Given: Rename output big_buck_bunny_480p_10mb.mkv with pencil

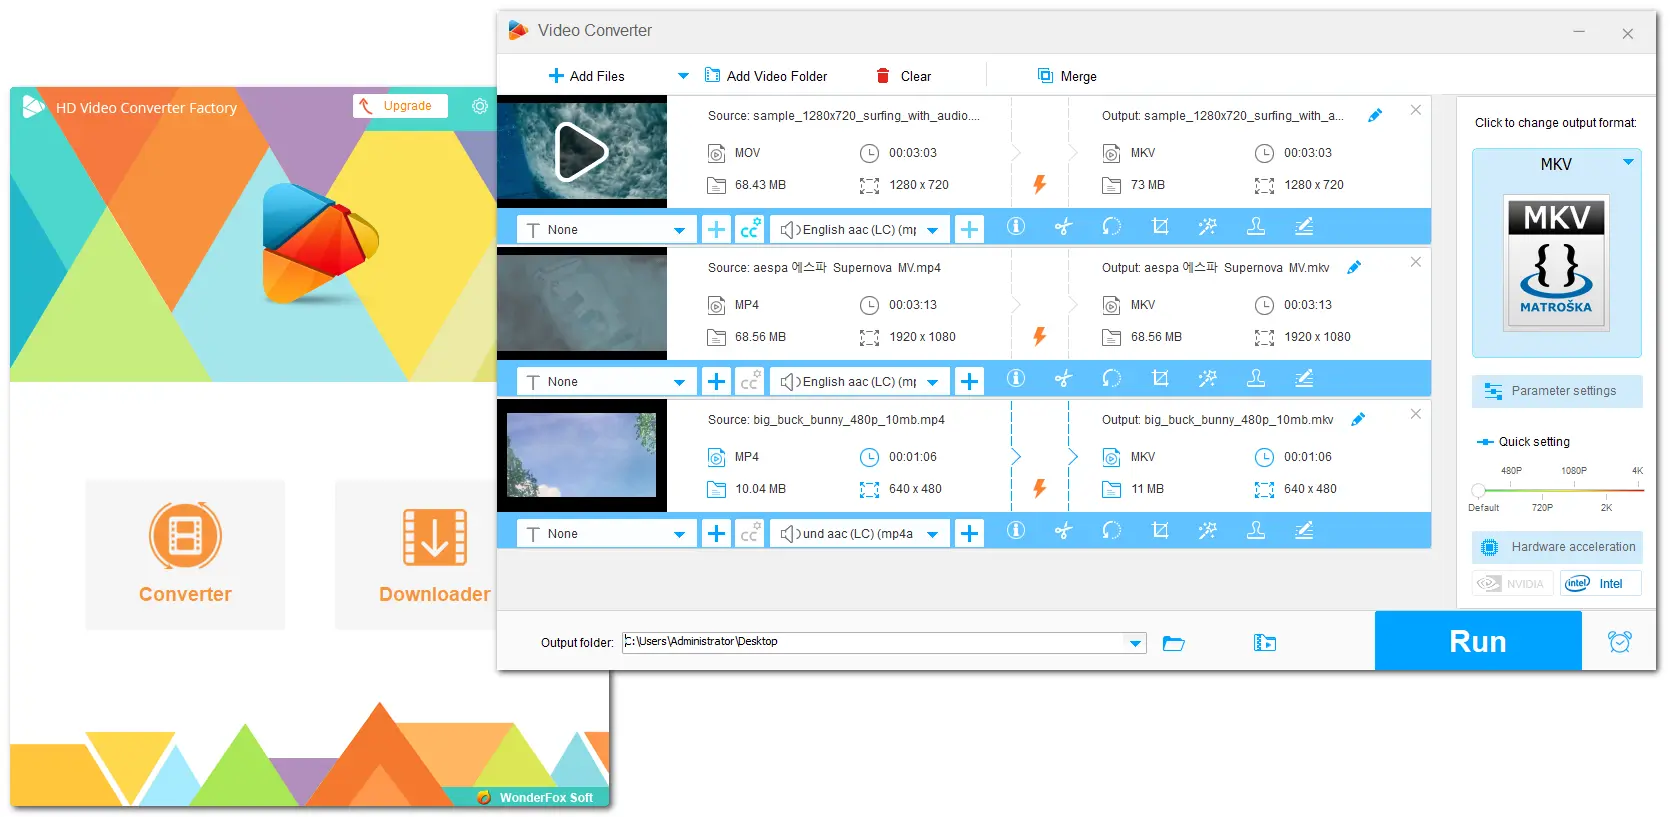Looking at the screenshot, I should (x=1358, y=420).
